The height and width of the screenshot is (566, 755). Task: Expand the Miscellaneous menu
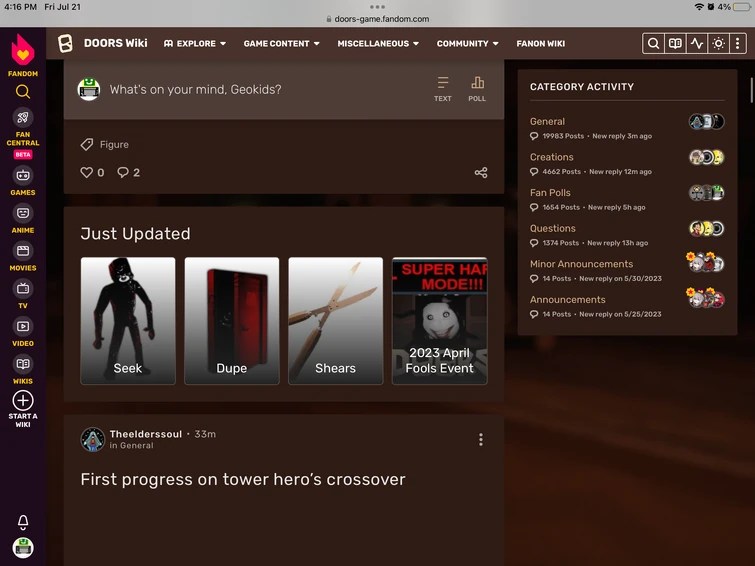[x=378, y=43]
